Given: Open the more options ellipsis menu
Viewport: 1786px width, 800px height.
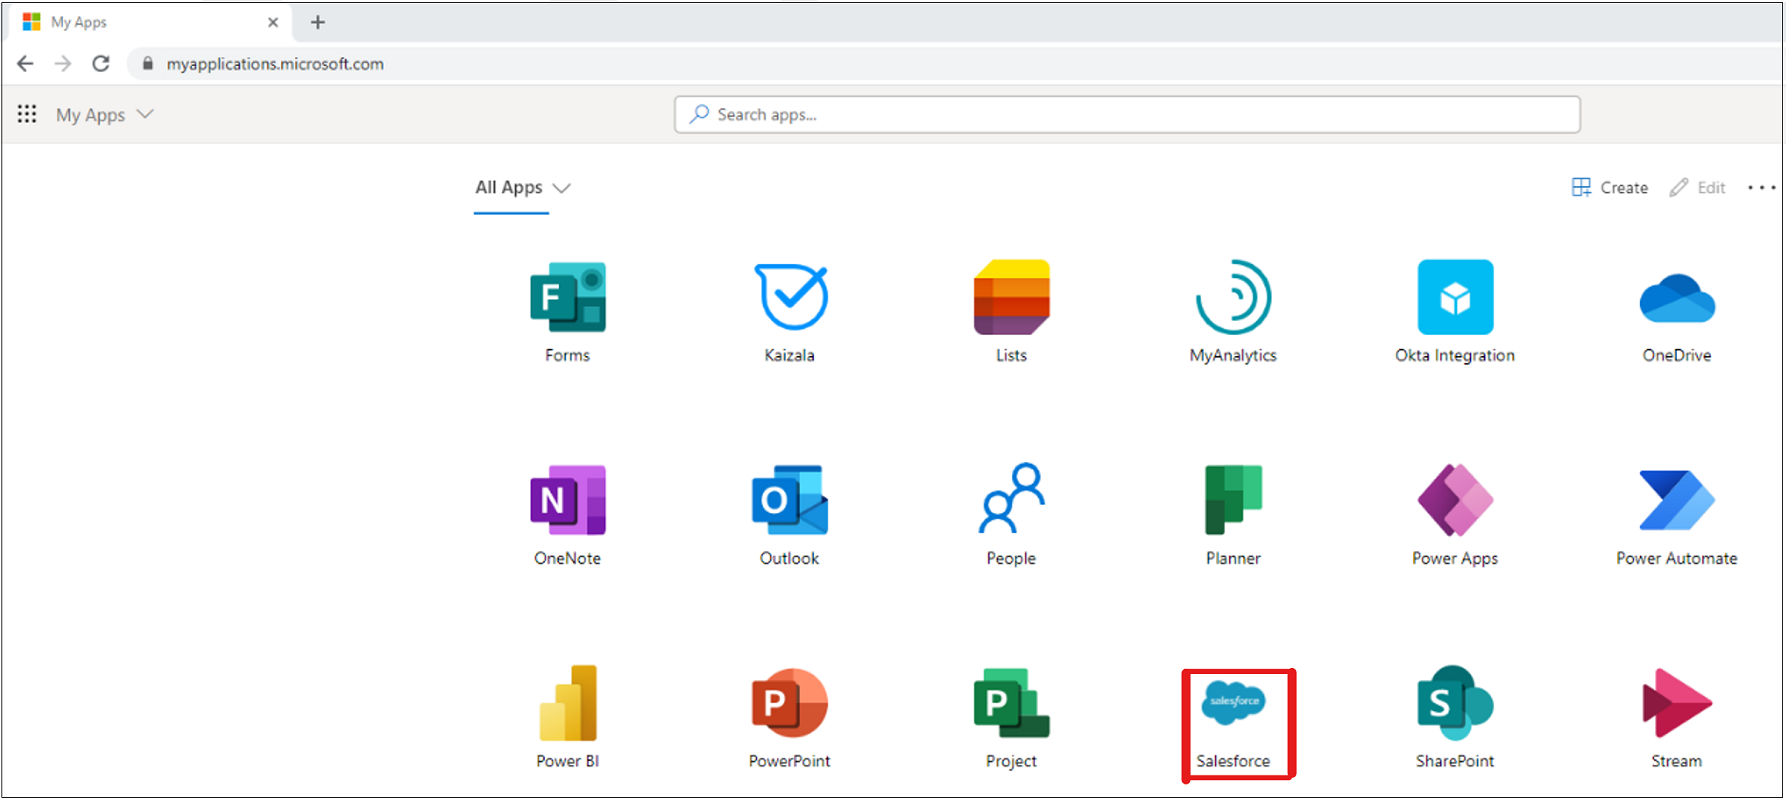Looking at the screenshot, I should pos(1761,187).
